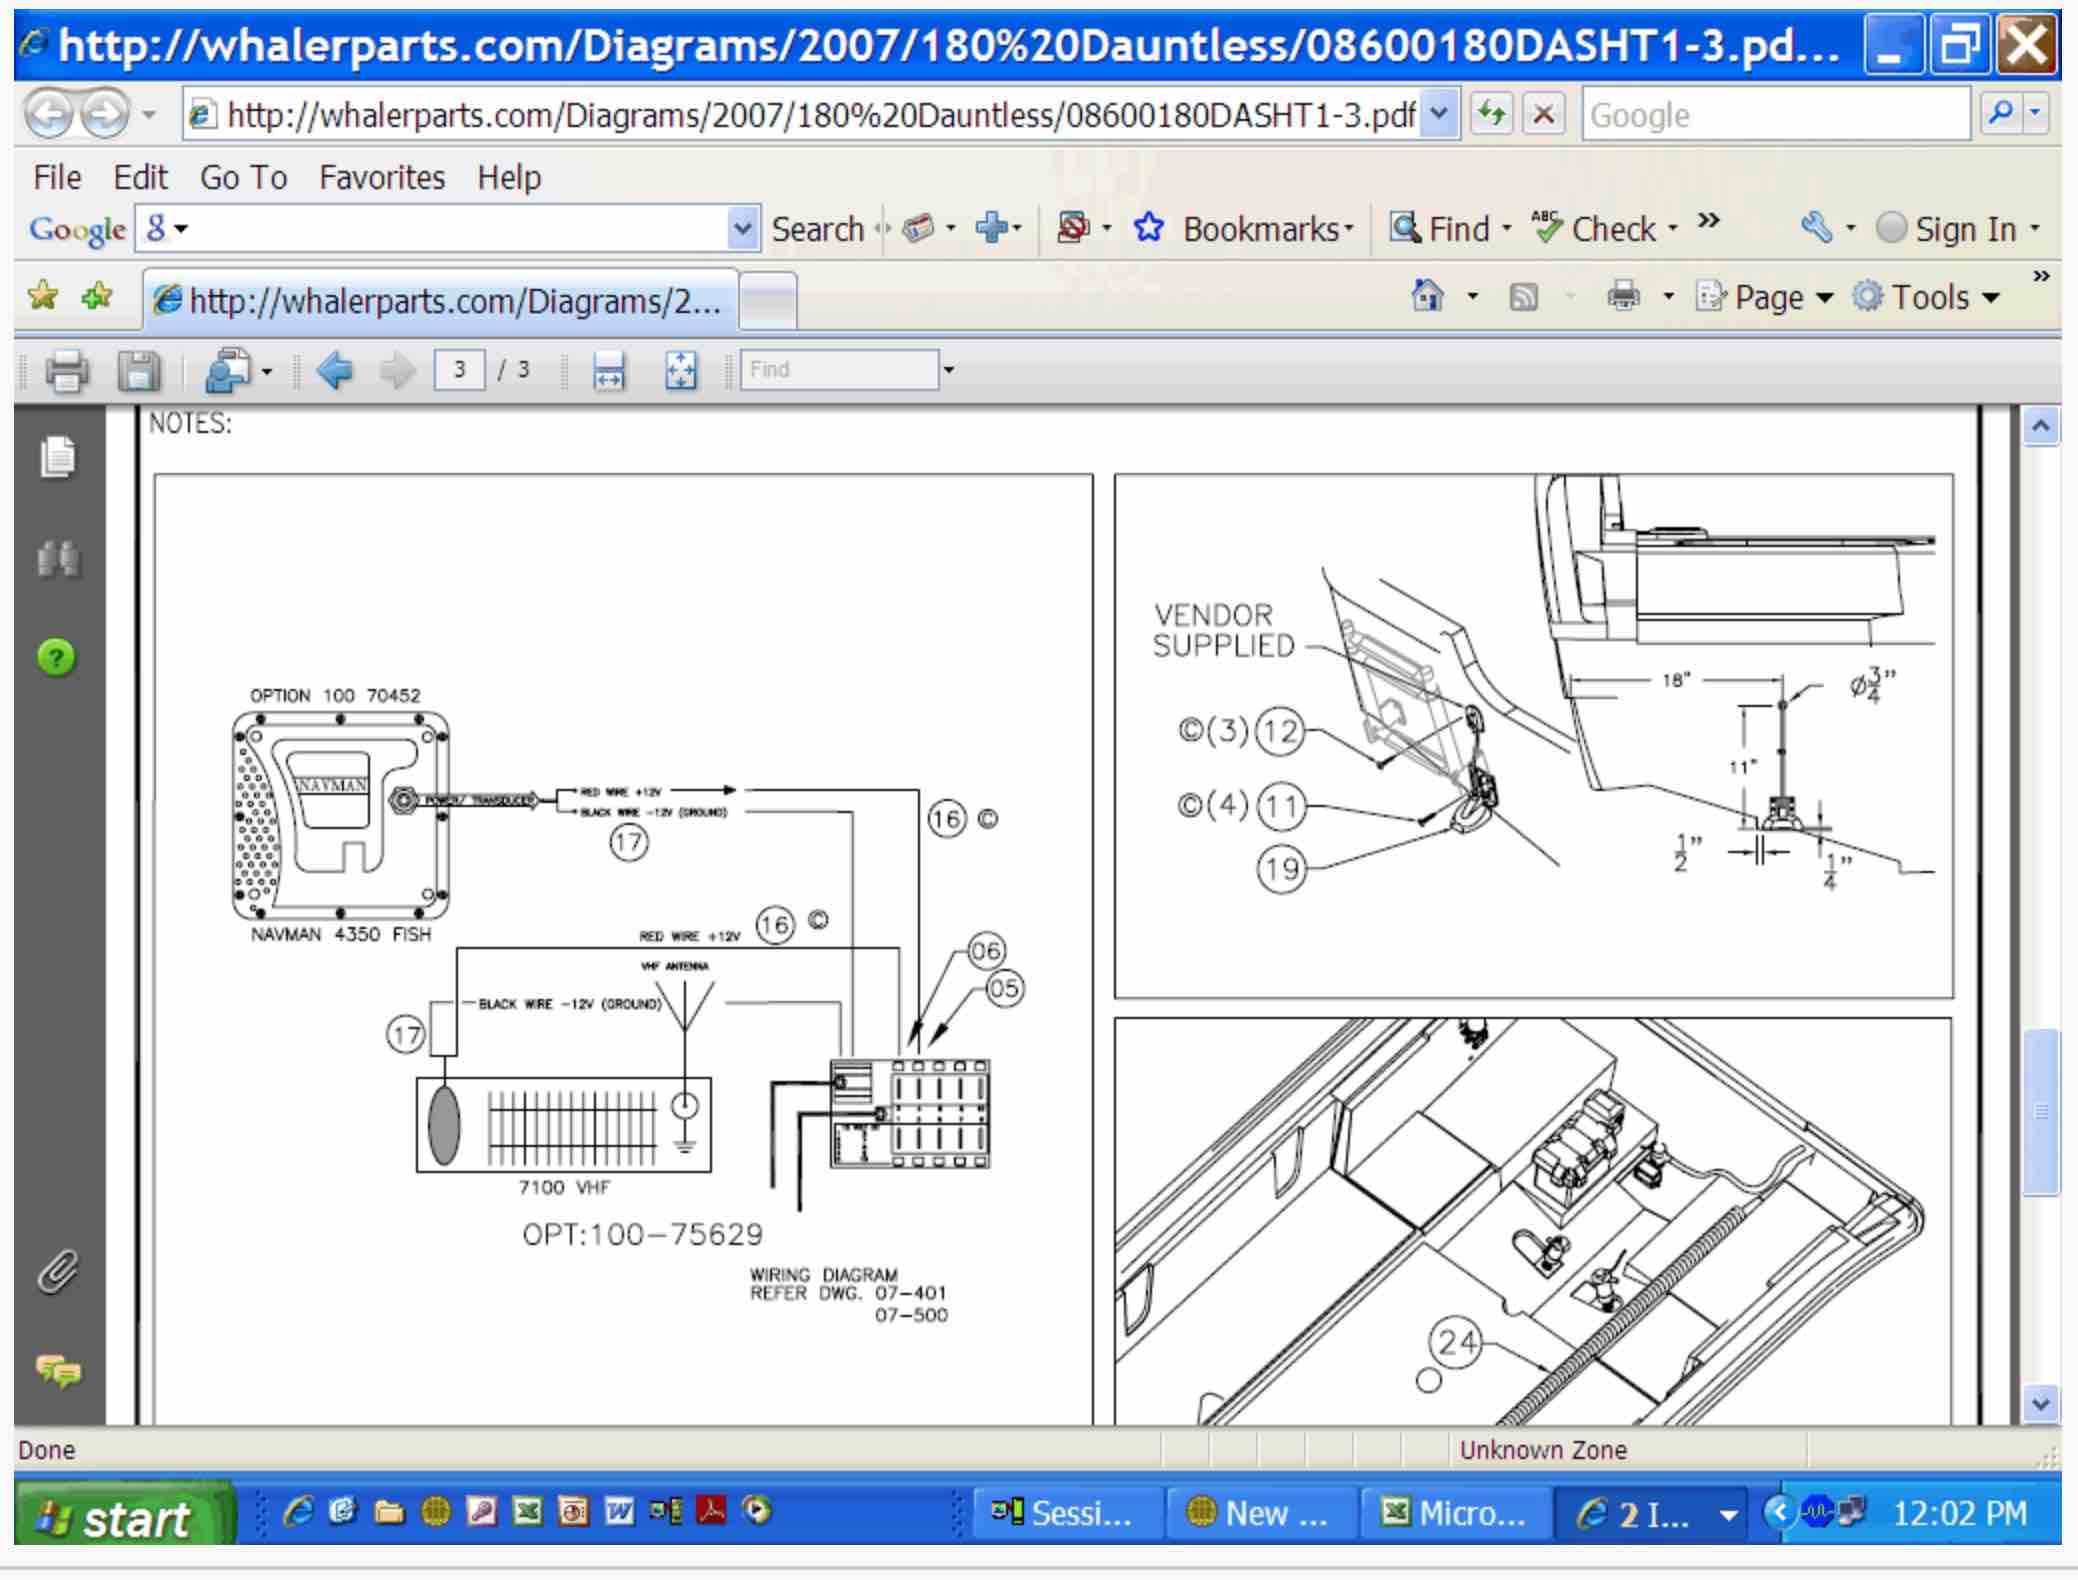Open Bookmarks in the Google toolbar
The height and width of the screenshot is (1580, 2078).
pyautogui.click(x=1244, y=229)
